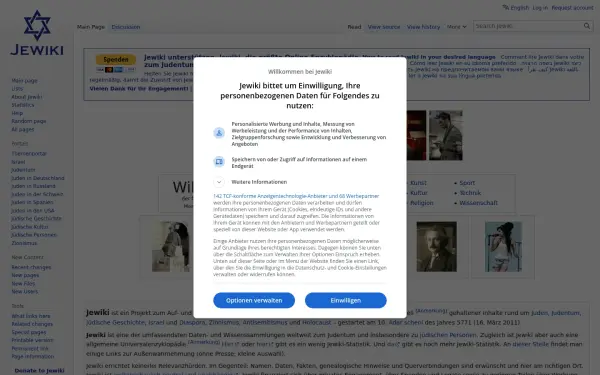Open Juden in Spanien sidebar link
Screen dimensions: 600x375
pyautogui.click(x=32, y=202)
